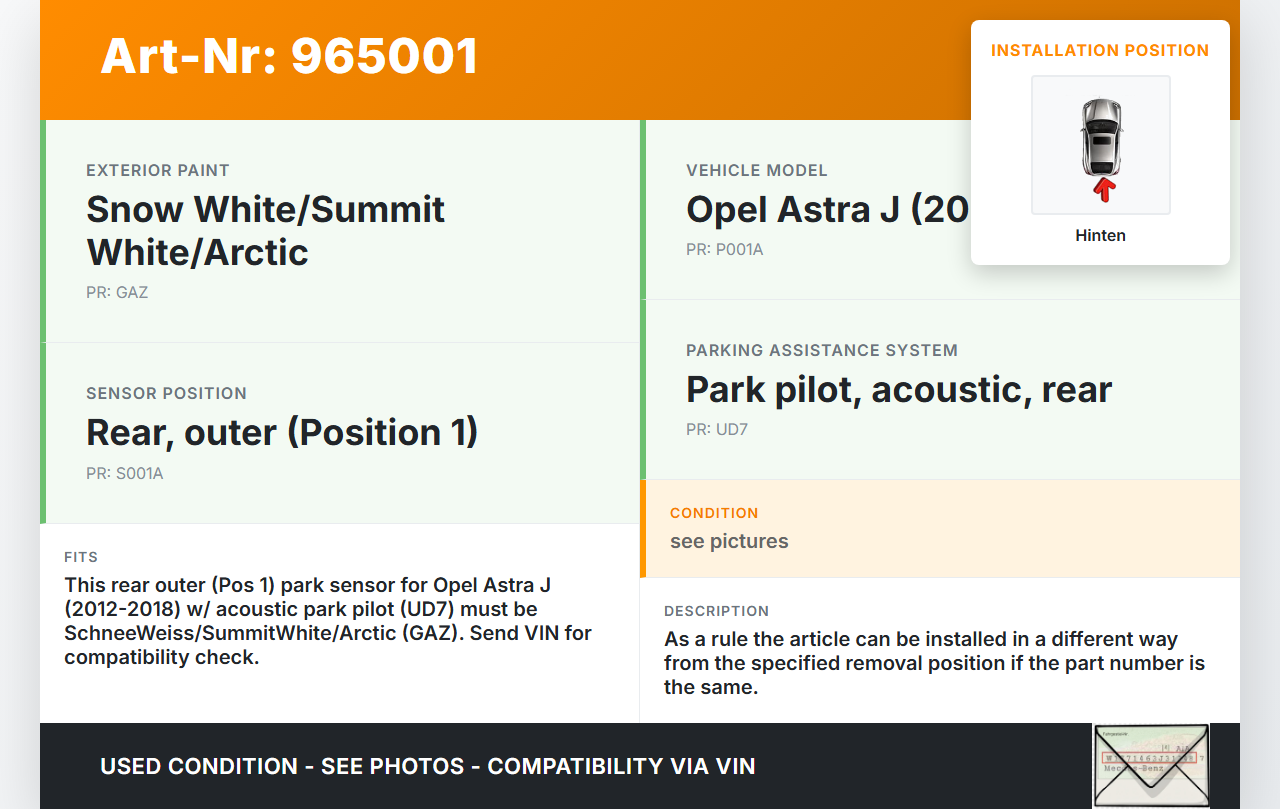The image size is (1280, 810).
Task: Click the FITS compatibility paragraph
Action: coord(328,621)
